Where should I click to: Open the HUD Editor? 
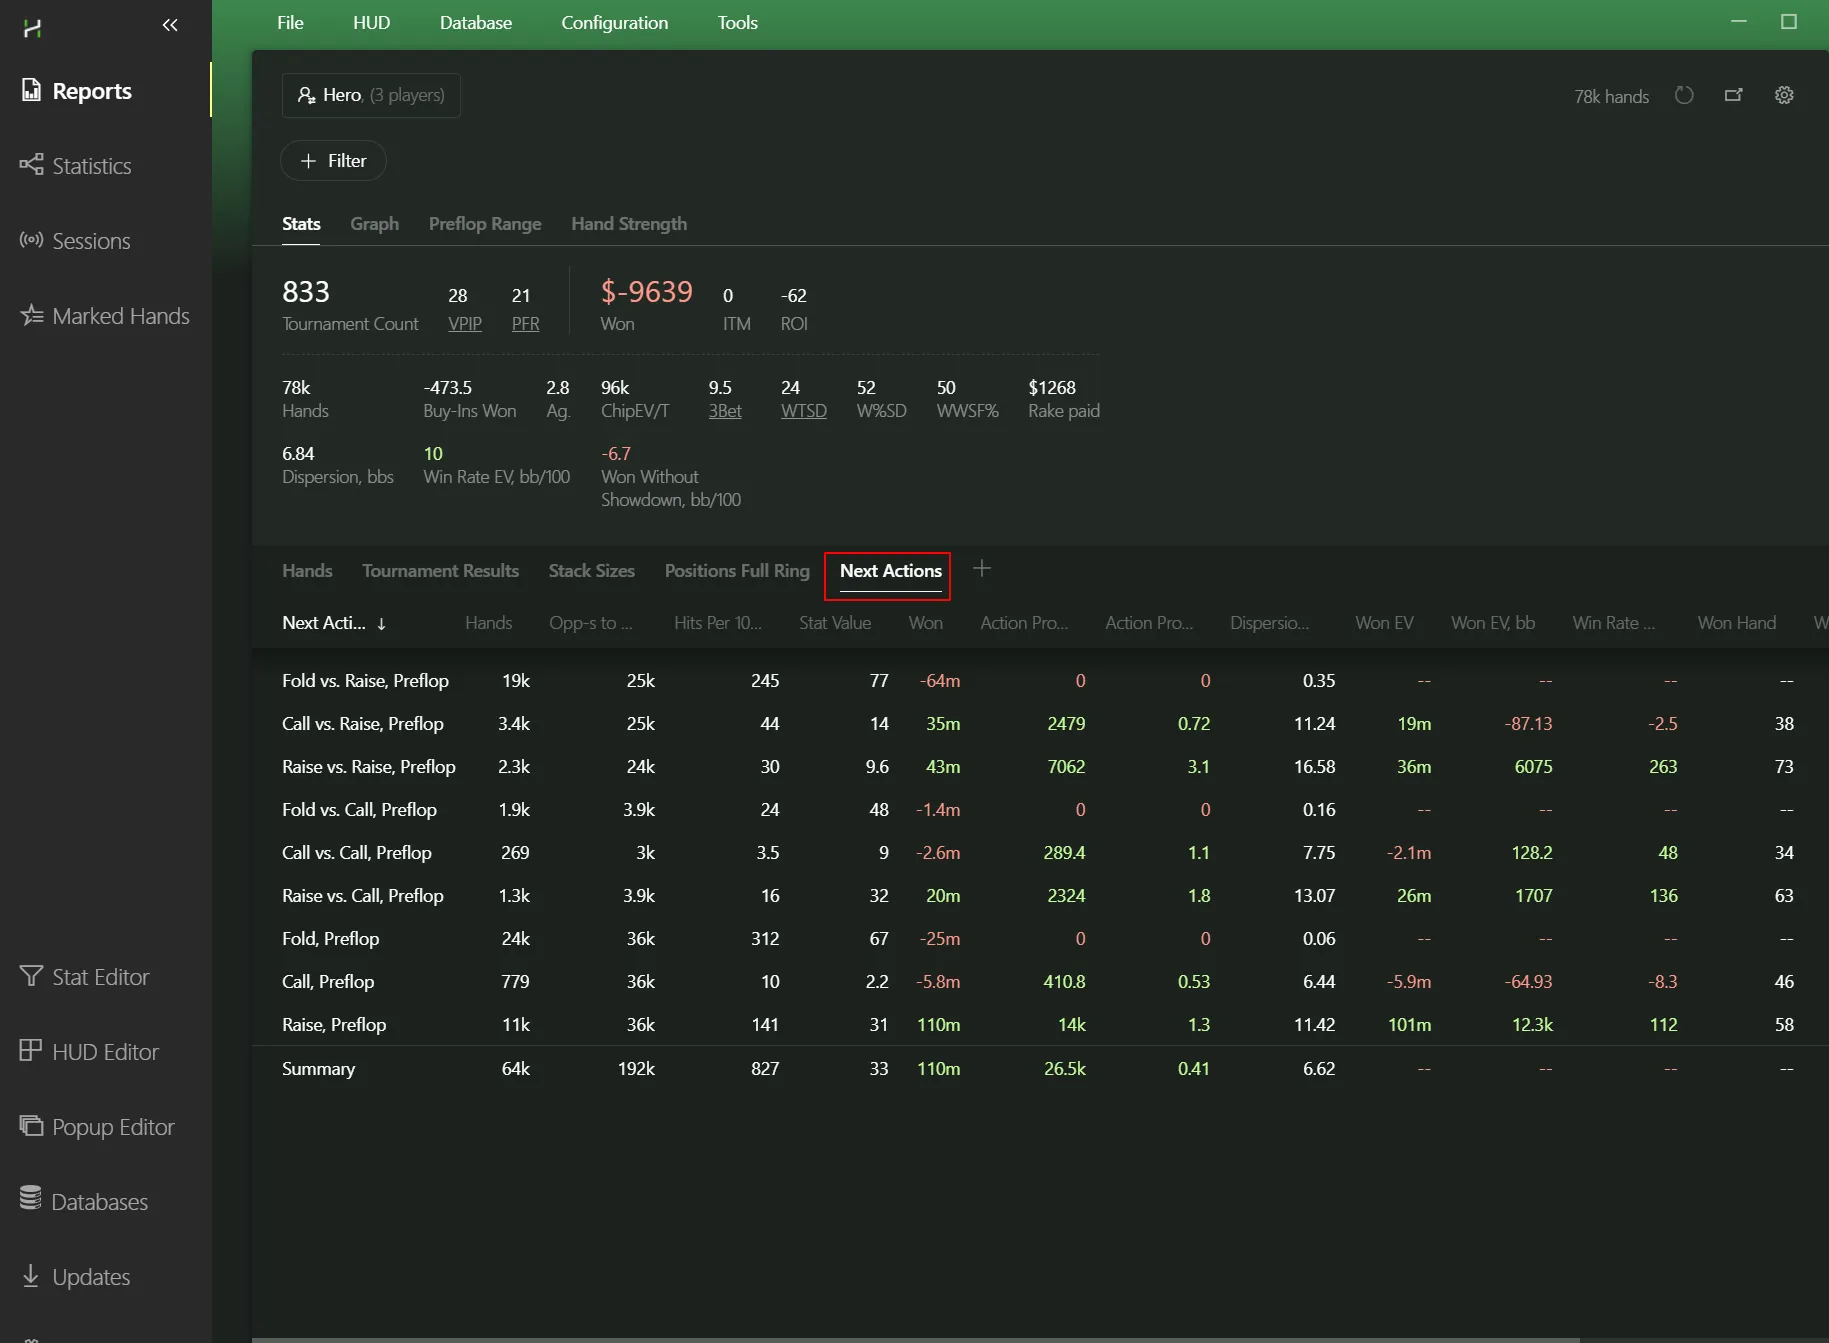(x=105, y=1052)
